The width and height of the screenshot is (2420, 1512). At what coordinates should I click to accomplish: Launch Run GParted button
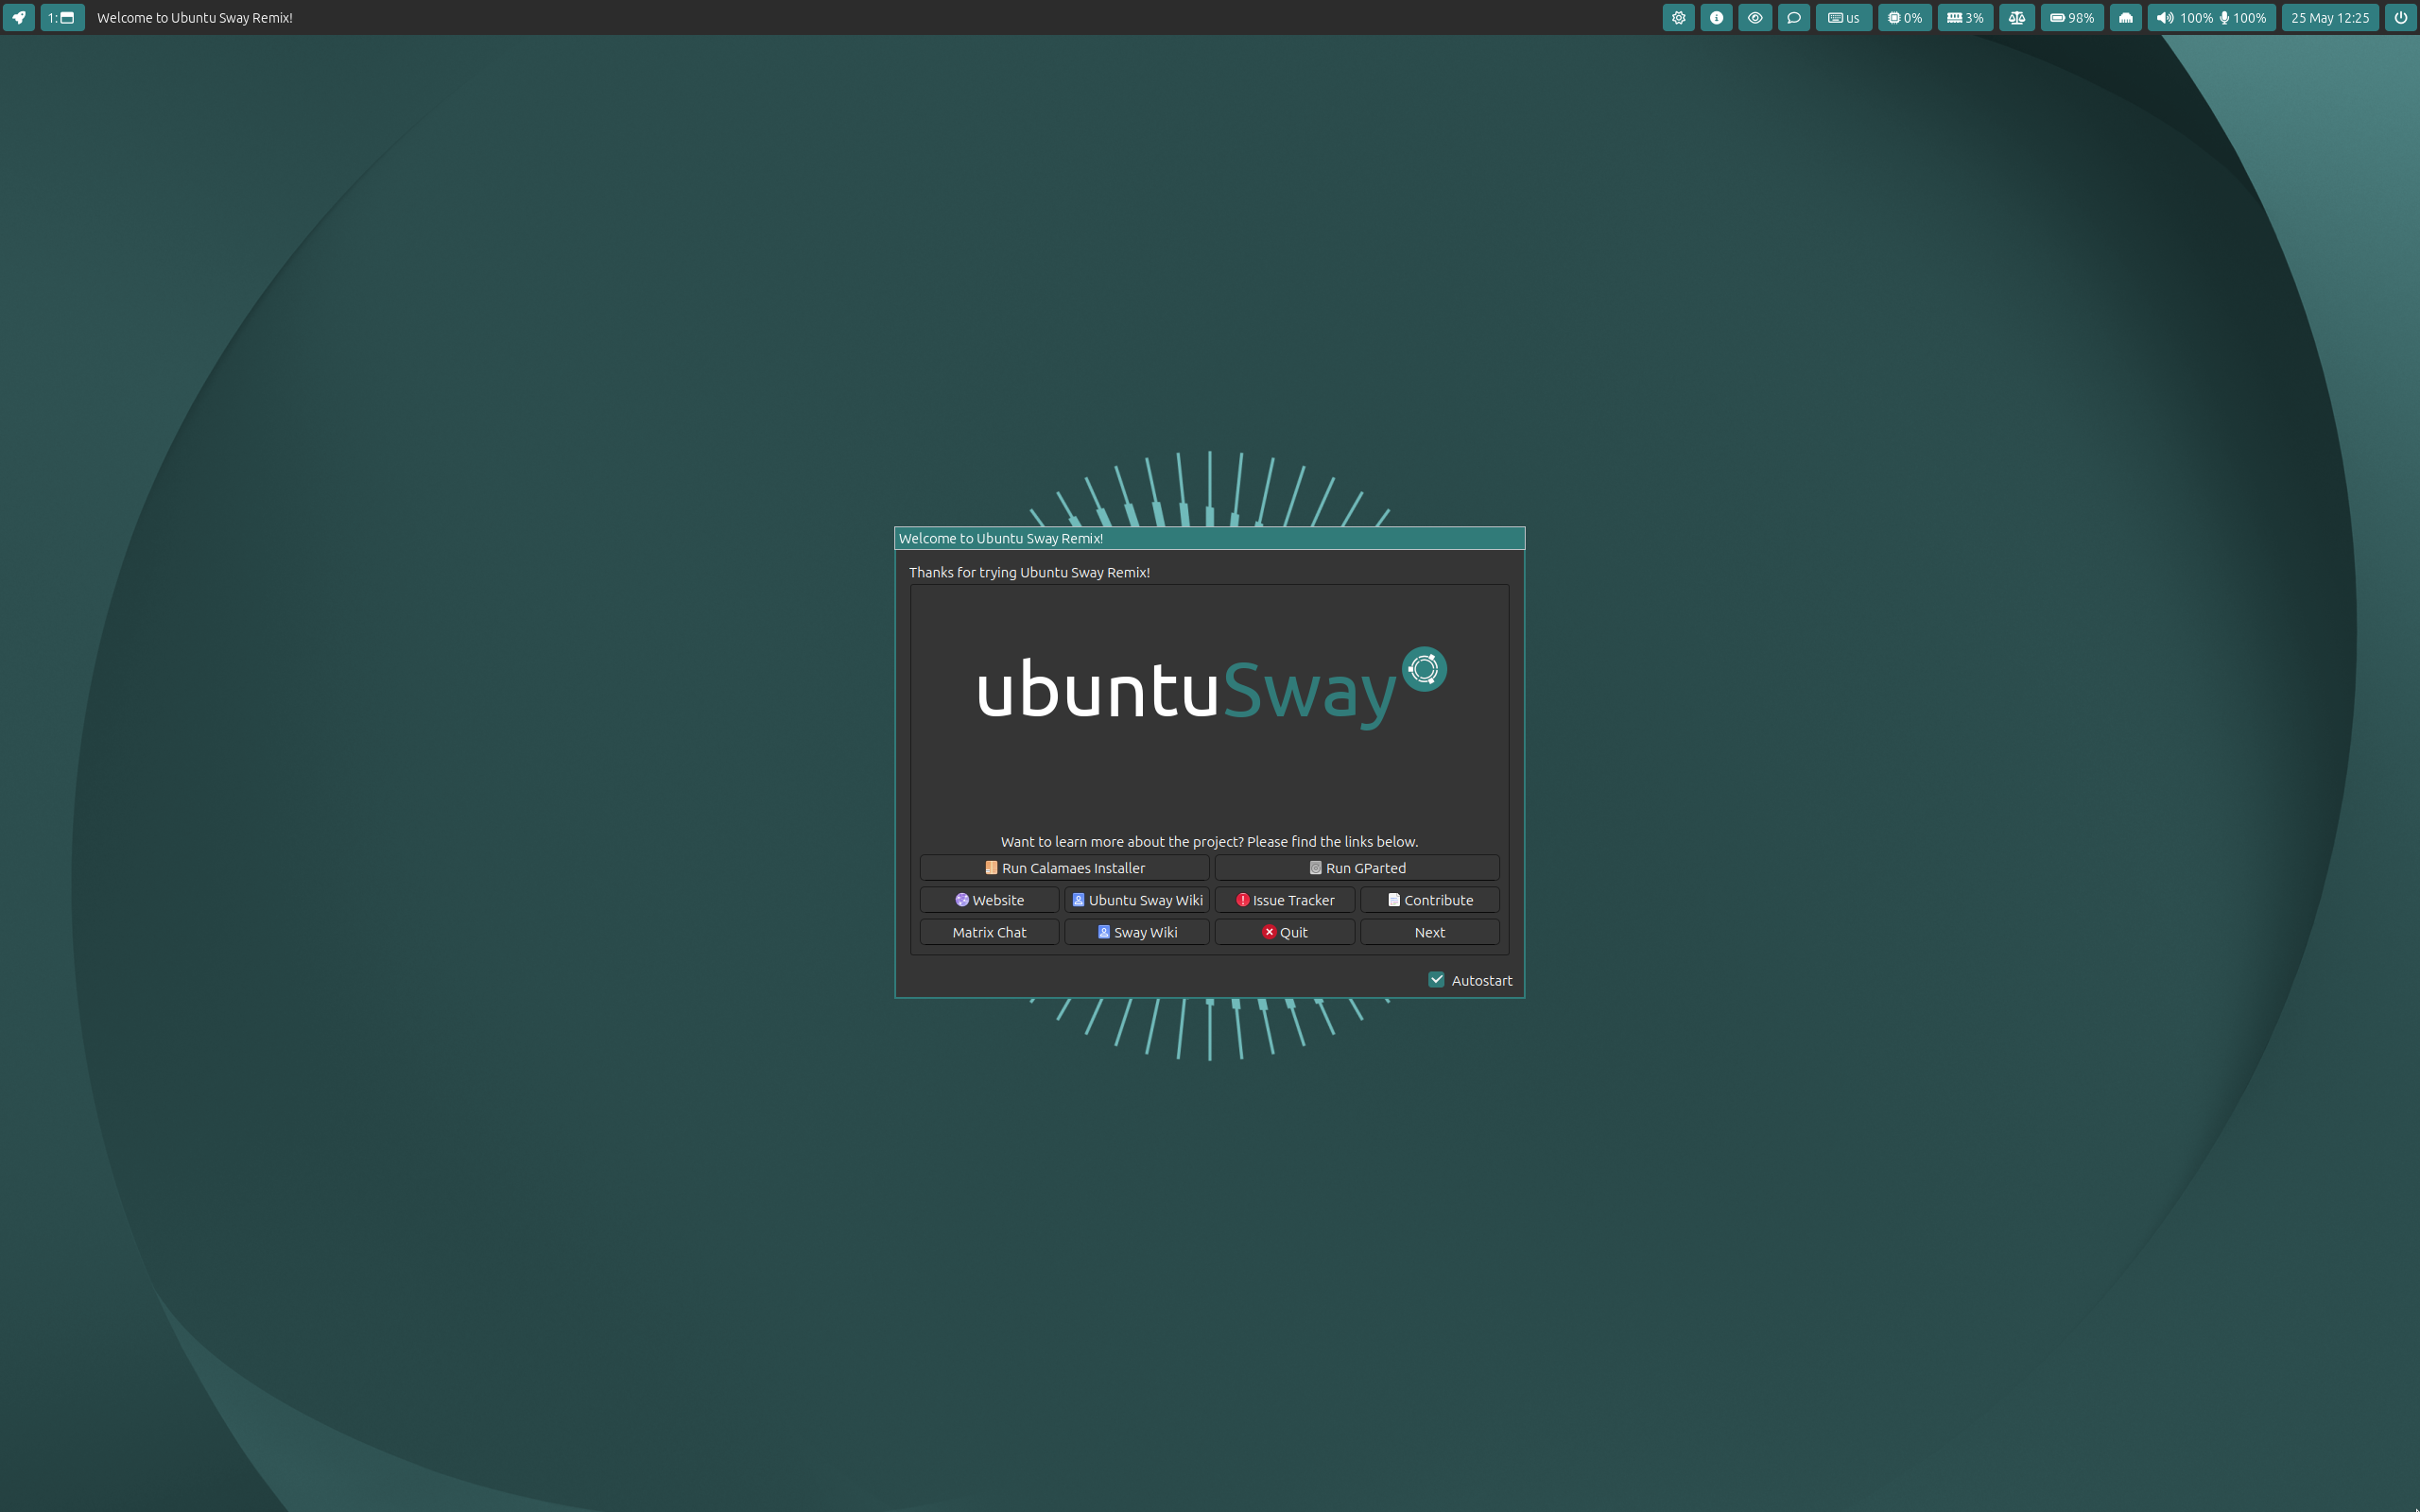point(1357,868)
